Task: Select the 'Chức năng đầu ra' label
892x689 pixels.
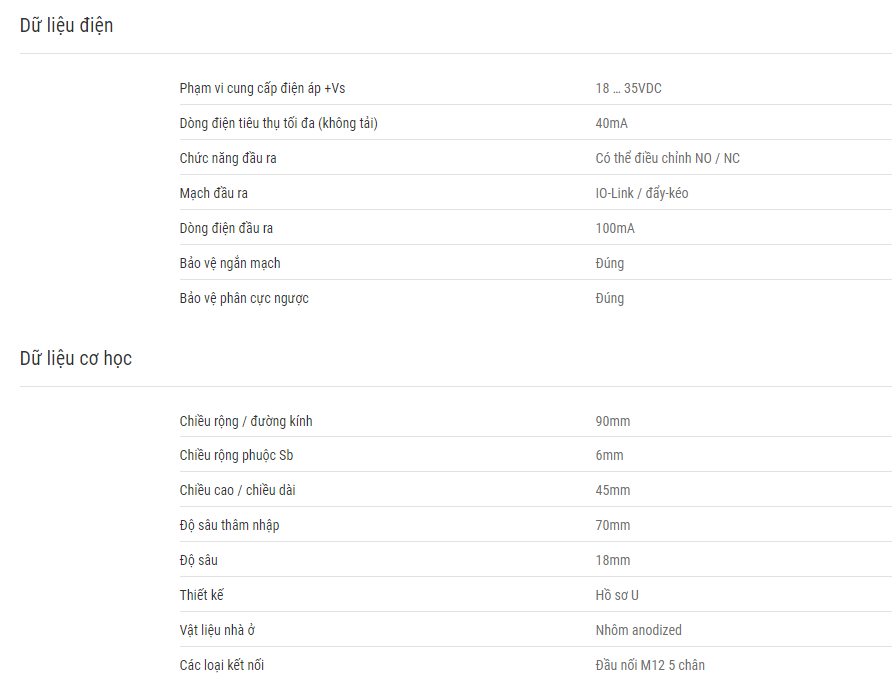Action: click(228, 158)
